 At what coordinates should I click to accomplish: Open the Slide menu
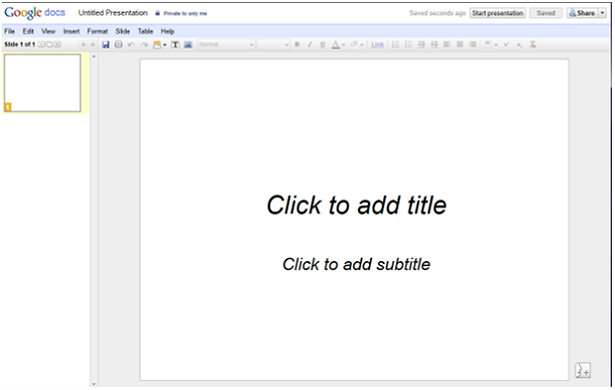[123, 31]
